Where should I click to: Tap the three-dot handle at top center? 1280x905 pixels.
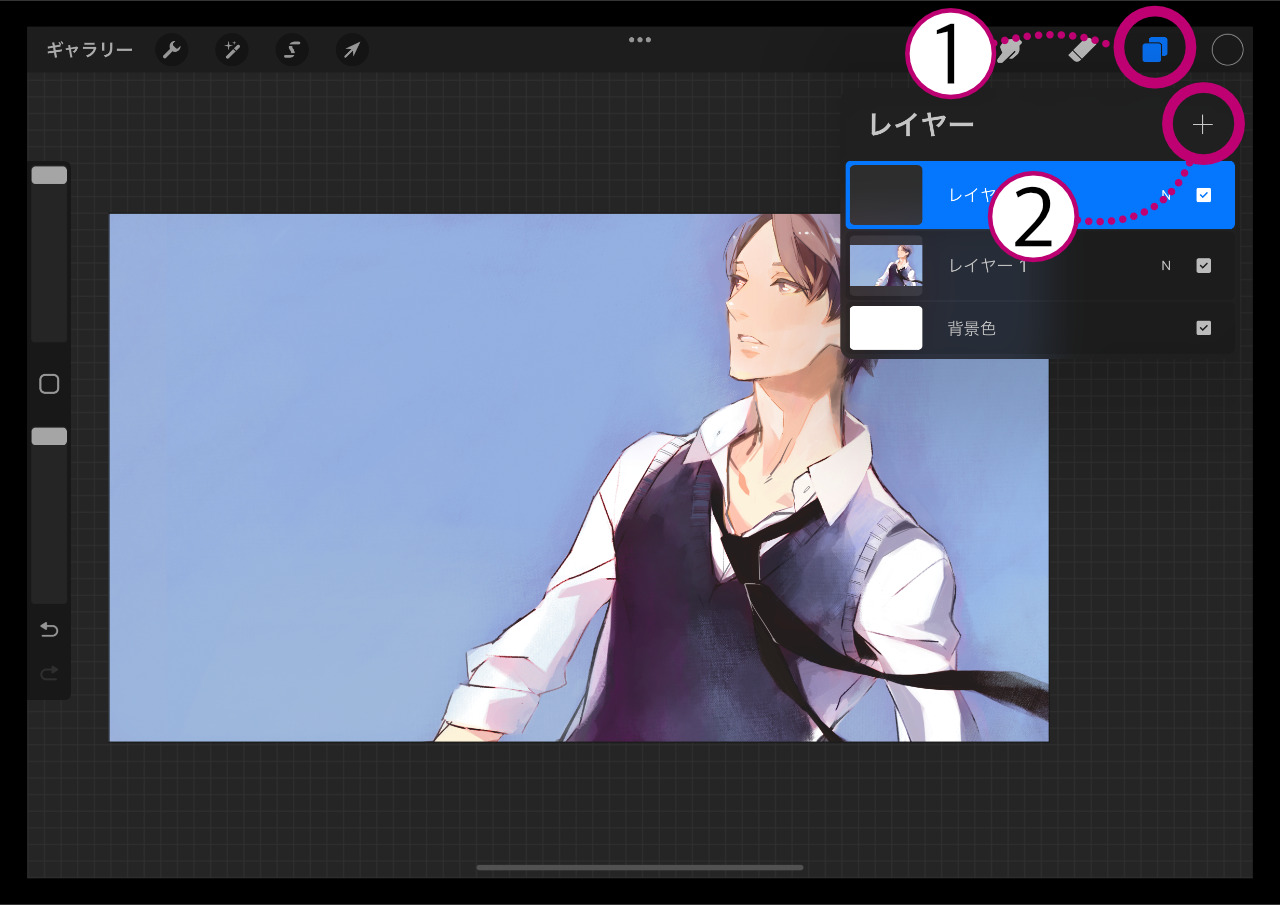tap(640, 40)
